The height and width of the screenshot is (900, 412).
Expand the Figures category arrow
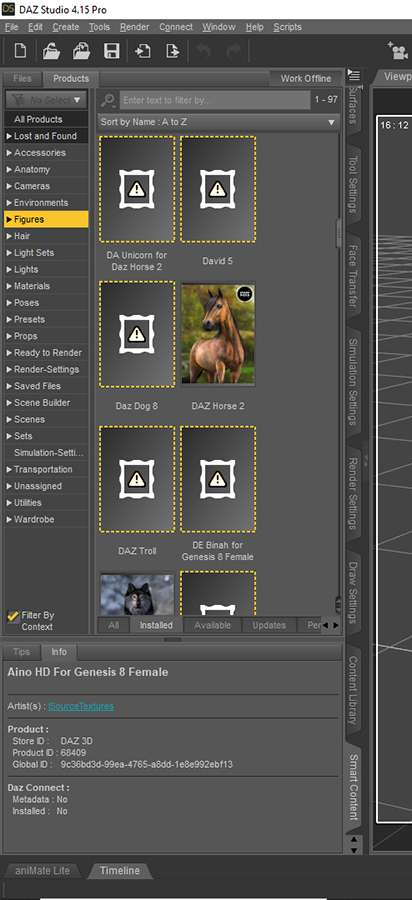(9, 219)
